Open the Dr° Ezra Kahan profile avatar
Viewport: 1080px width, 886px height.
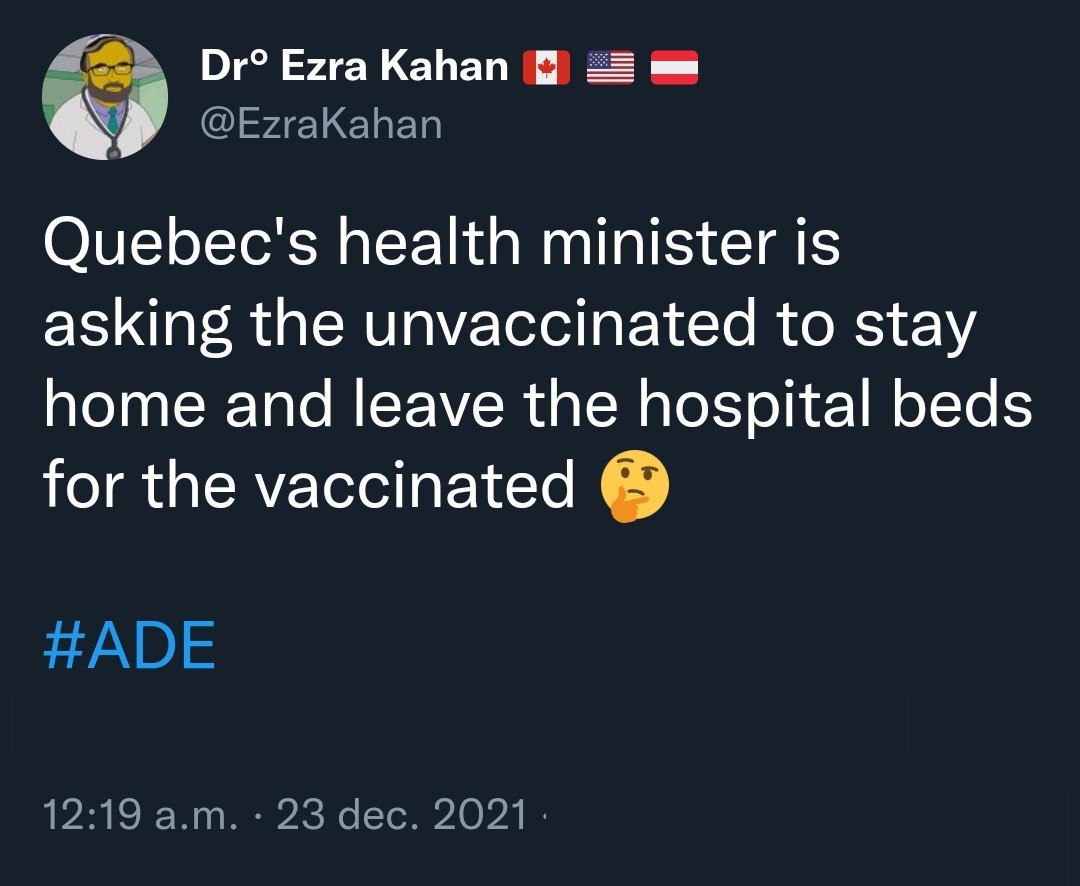point(104,97)
